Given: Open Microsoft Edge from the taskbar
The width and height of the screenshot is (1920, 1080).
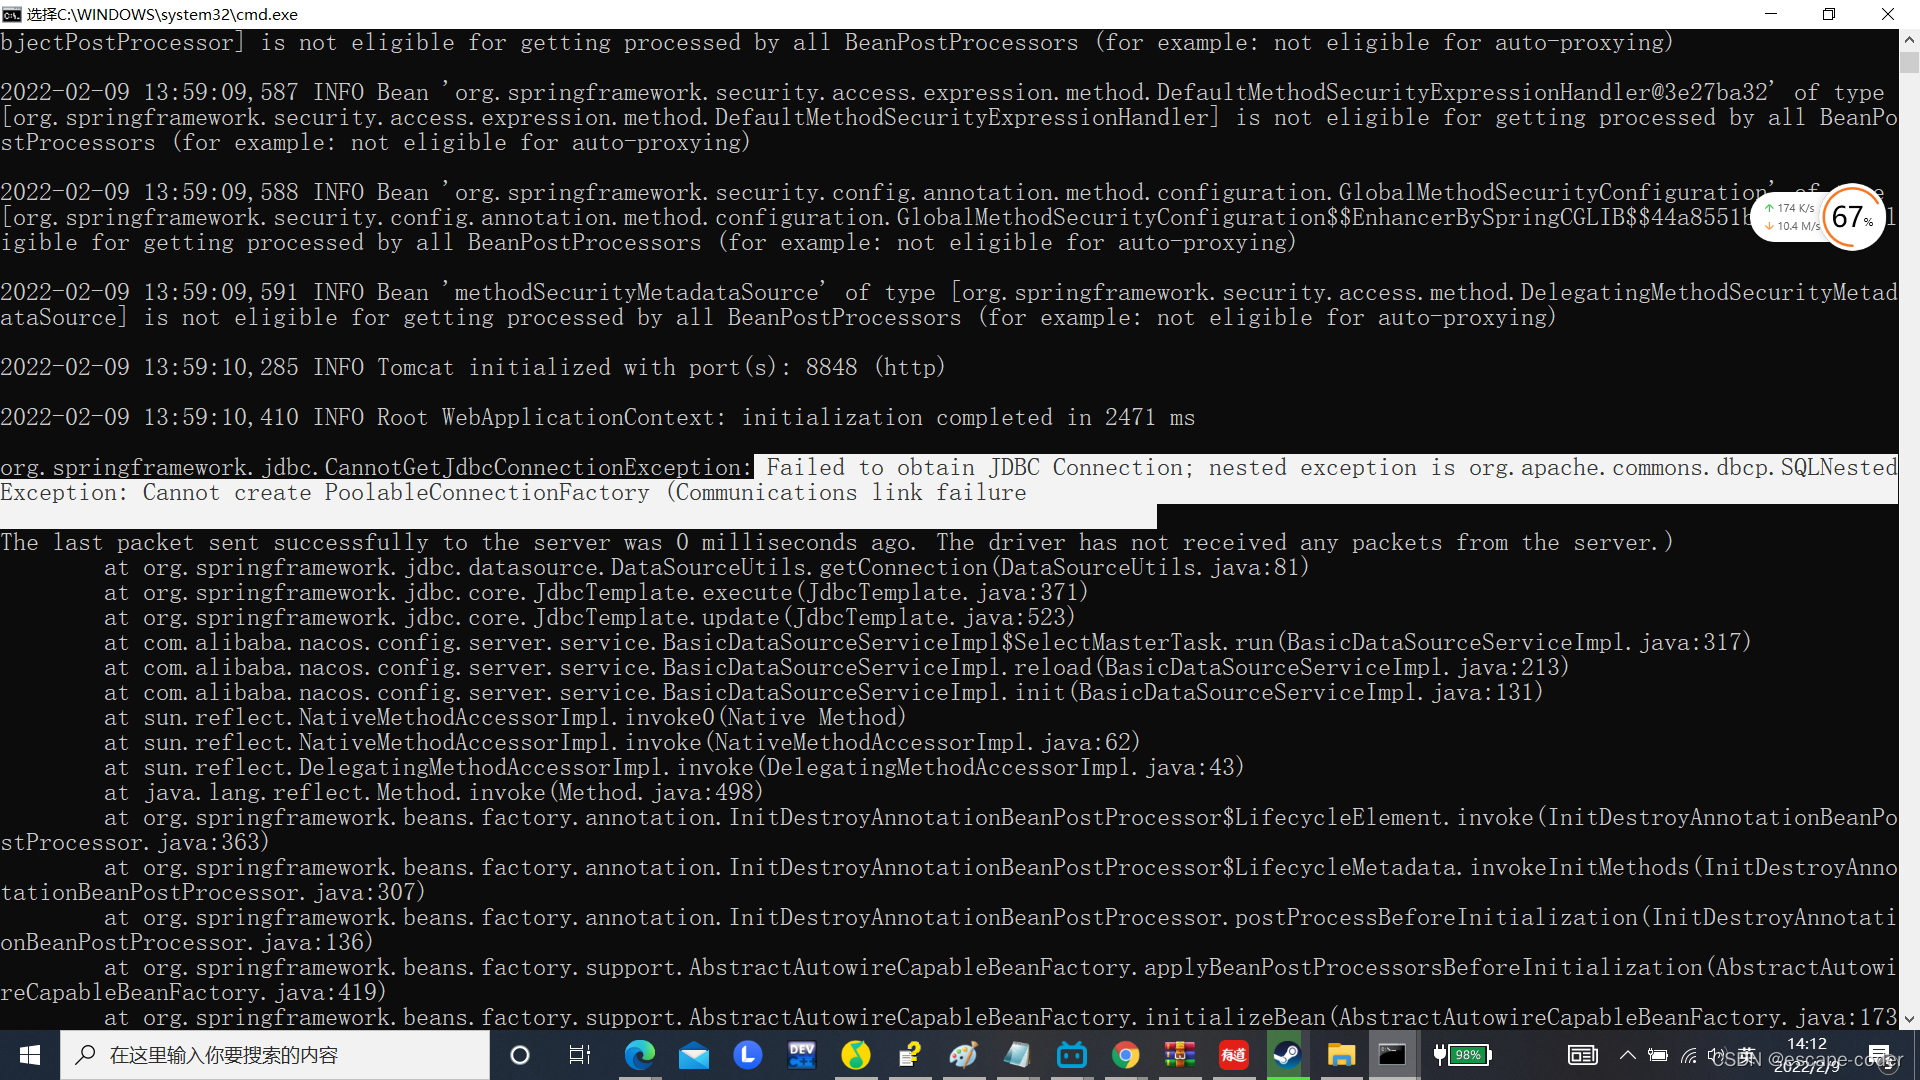Looking at the screenshot, I should (x=639, y=1055).
